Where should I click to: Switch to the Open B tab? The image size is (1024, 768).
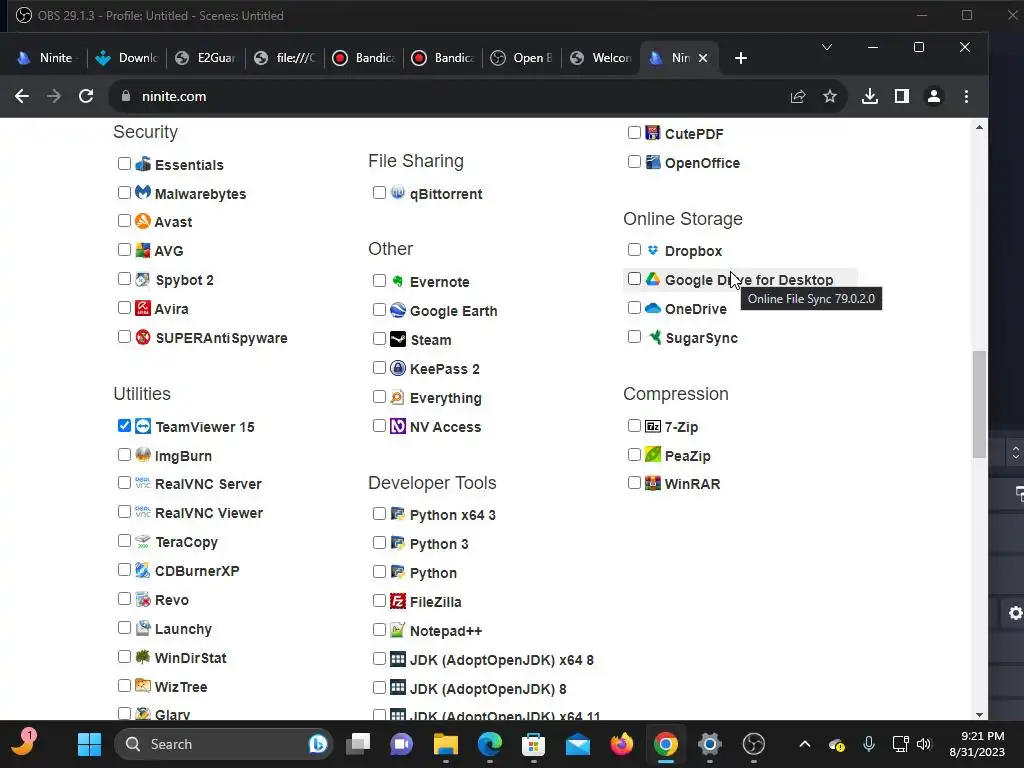coord(524,58)
